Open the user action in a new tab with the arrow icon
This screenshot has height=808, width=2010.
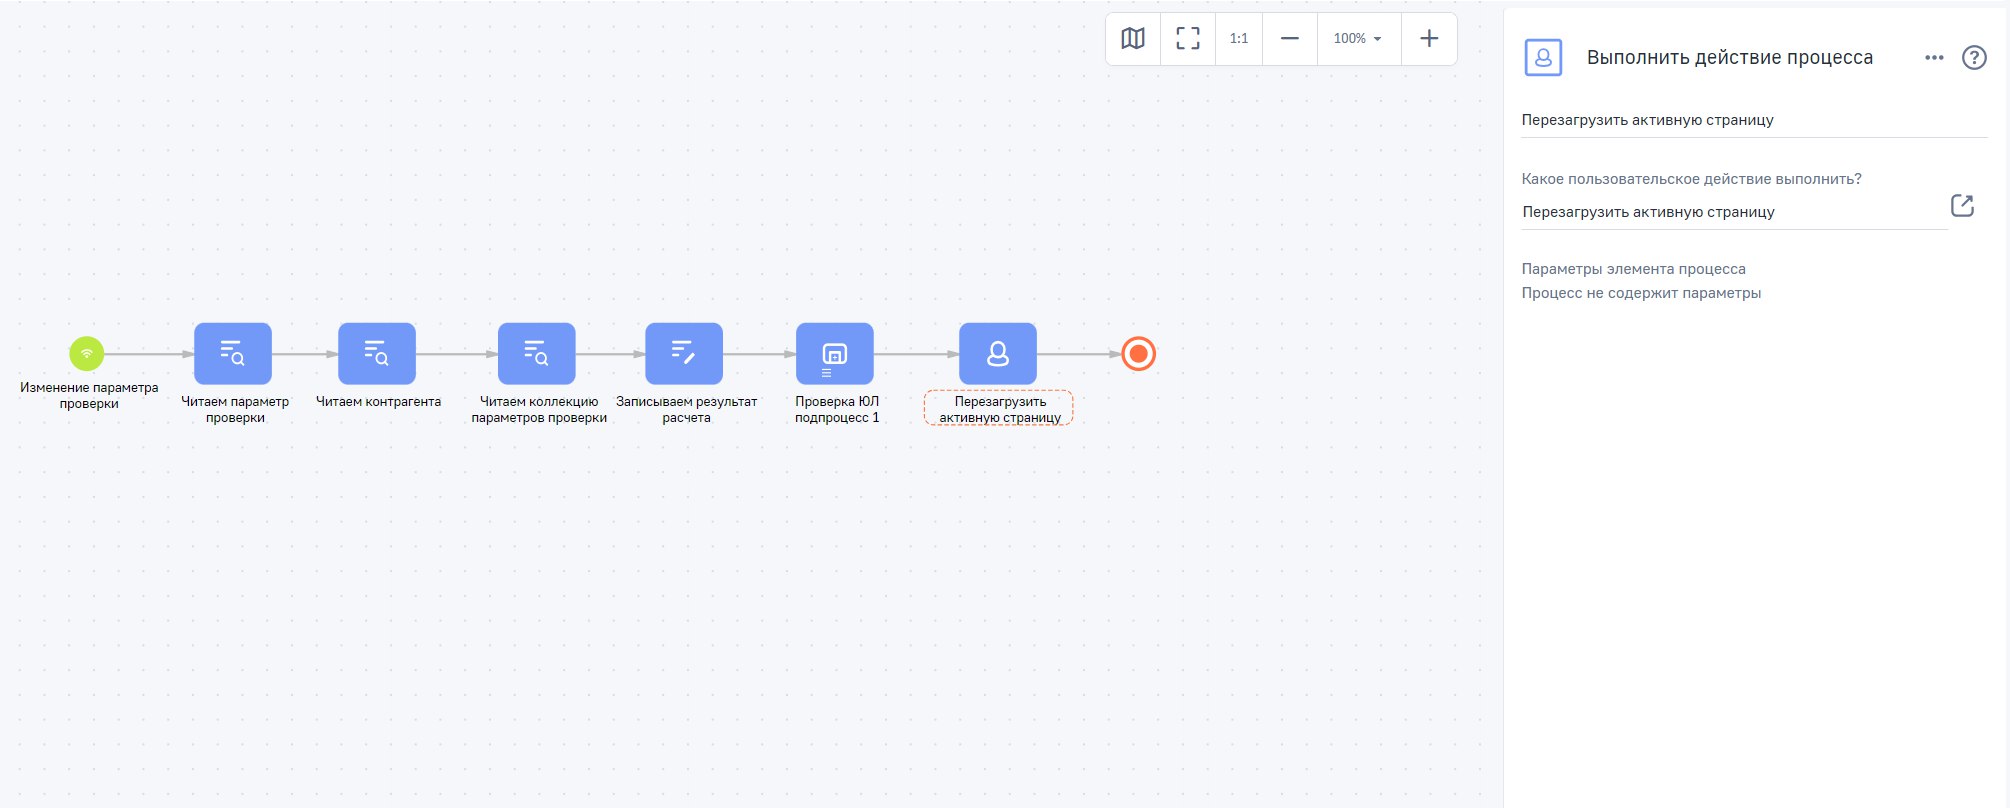click(1962, 206)
